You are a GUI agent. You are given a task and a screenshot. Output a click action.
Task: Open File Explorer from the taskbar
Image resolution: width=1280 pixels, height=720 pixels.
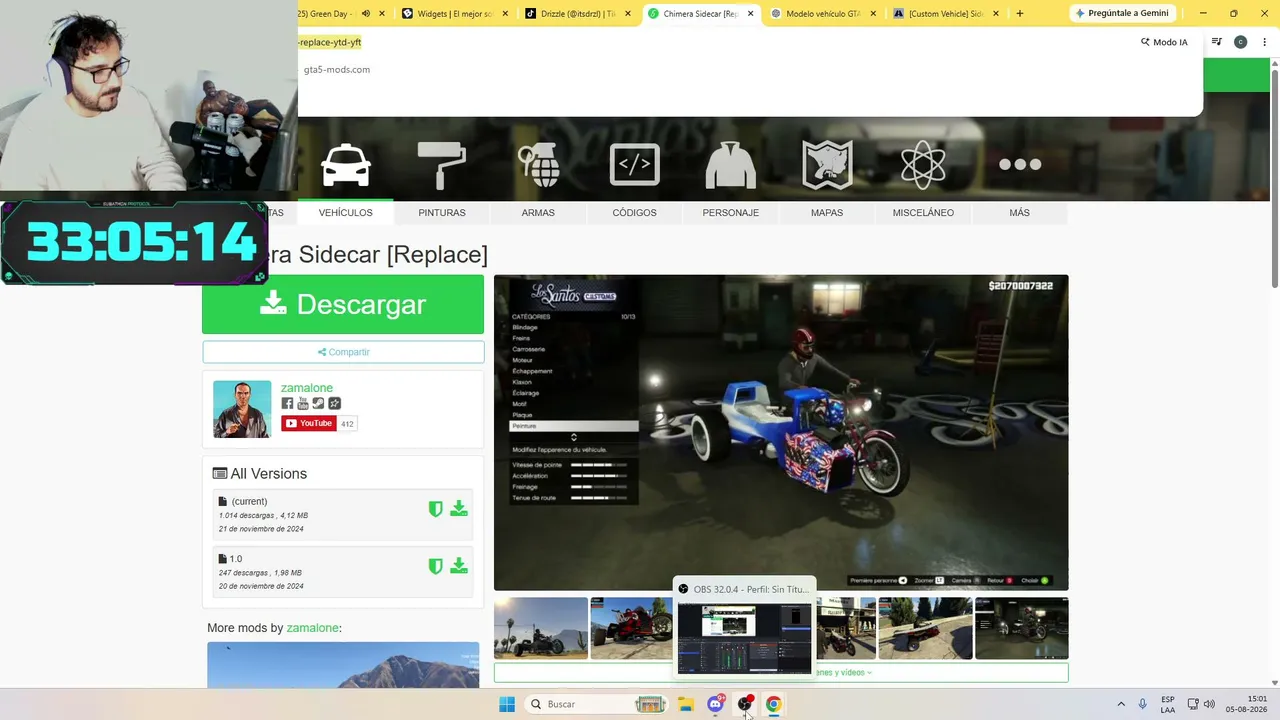click(686, 704)
